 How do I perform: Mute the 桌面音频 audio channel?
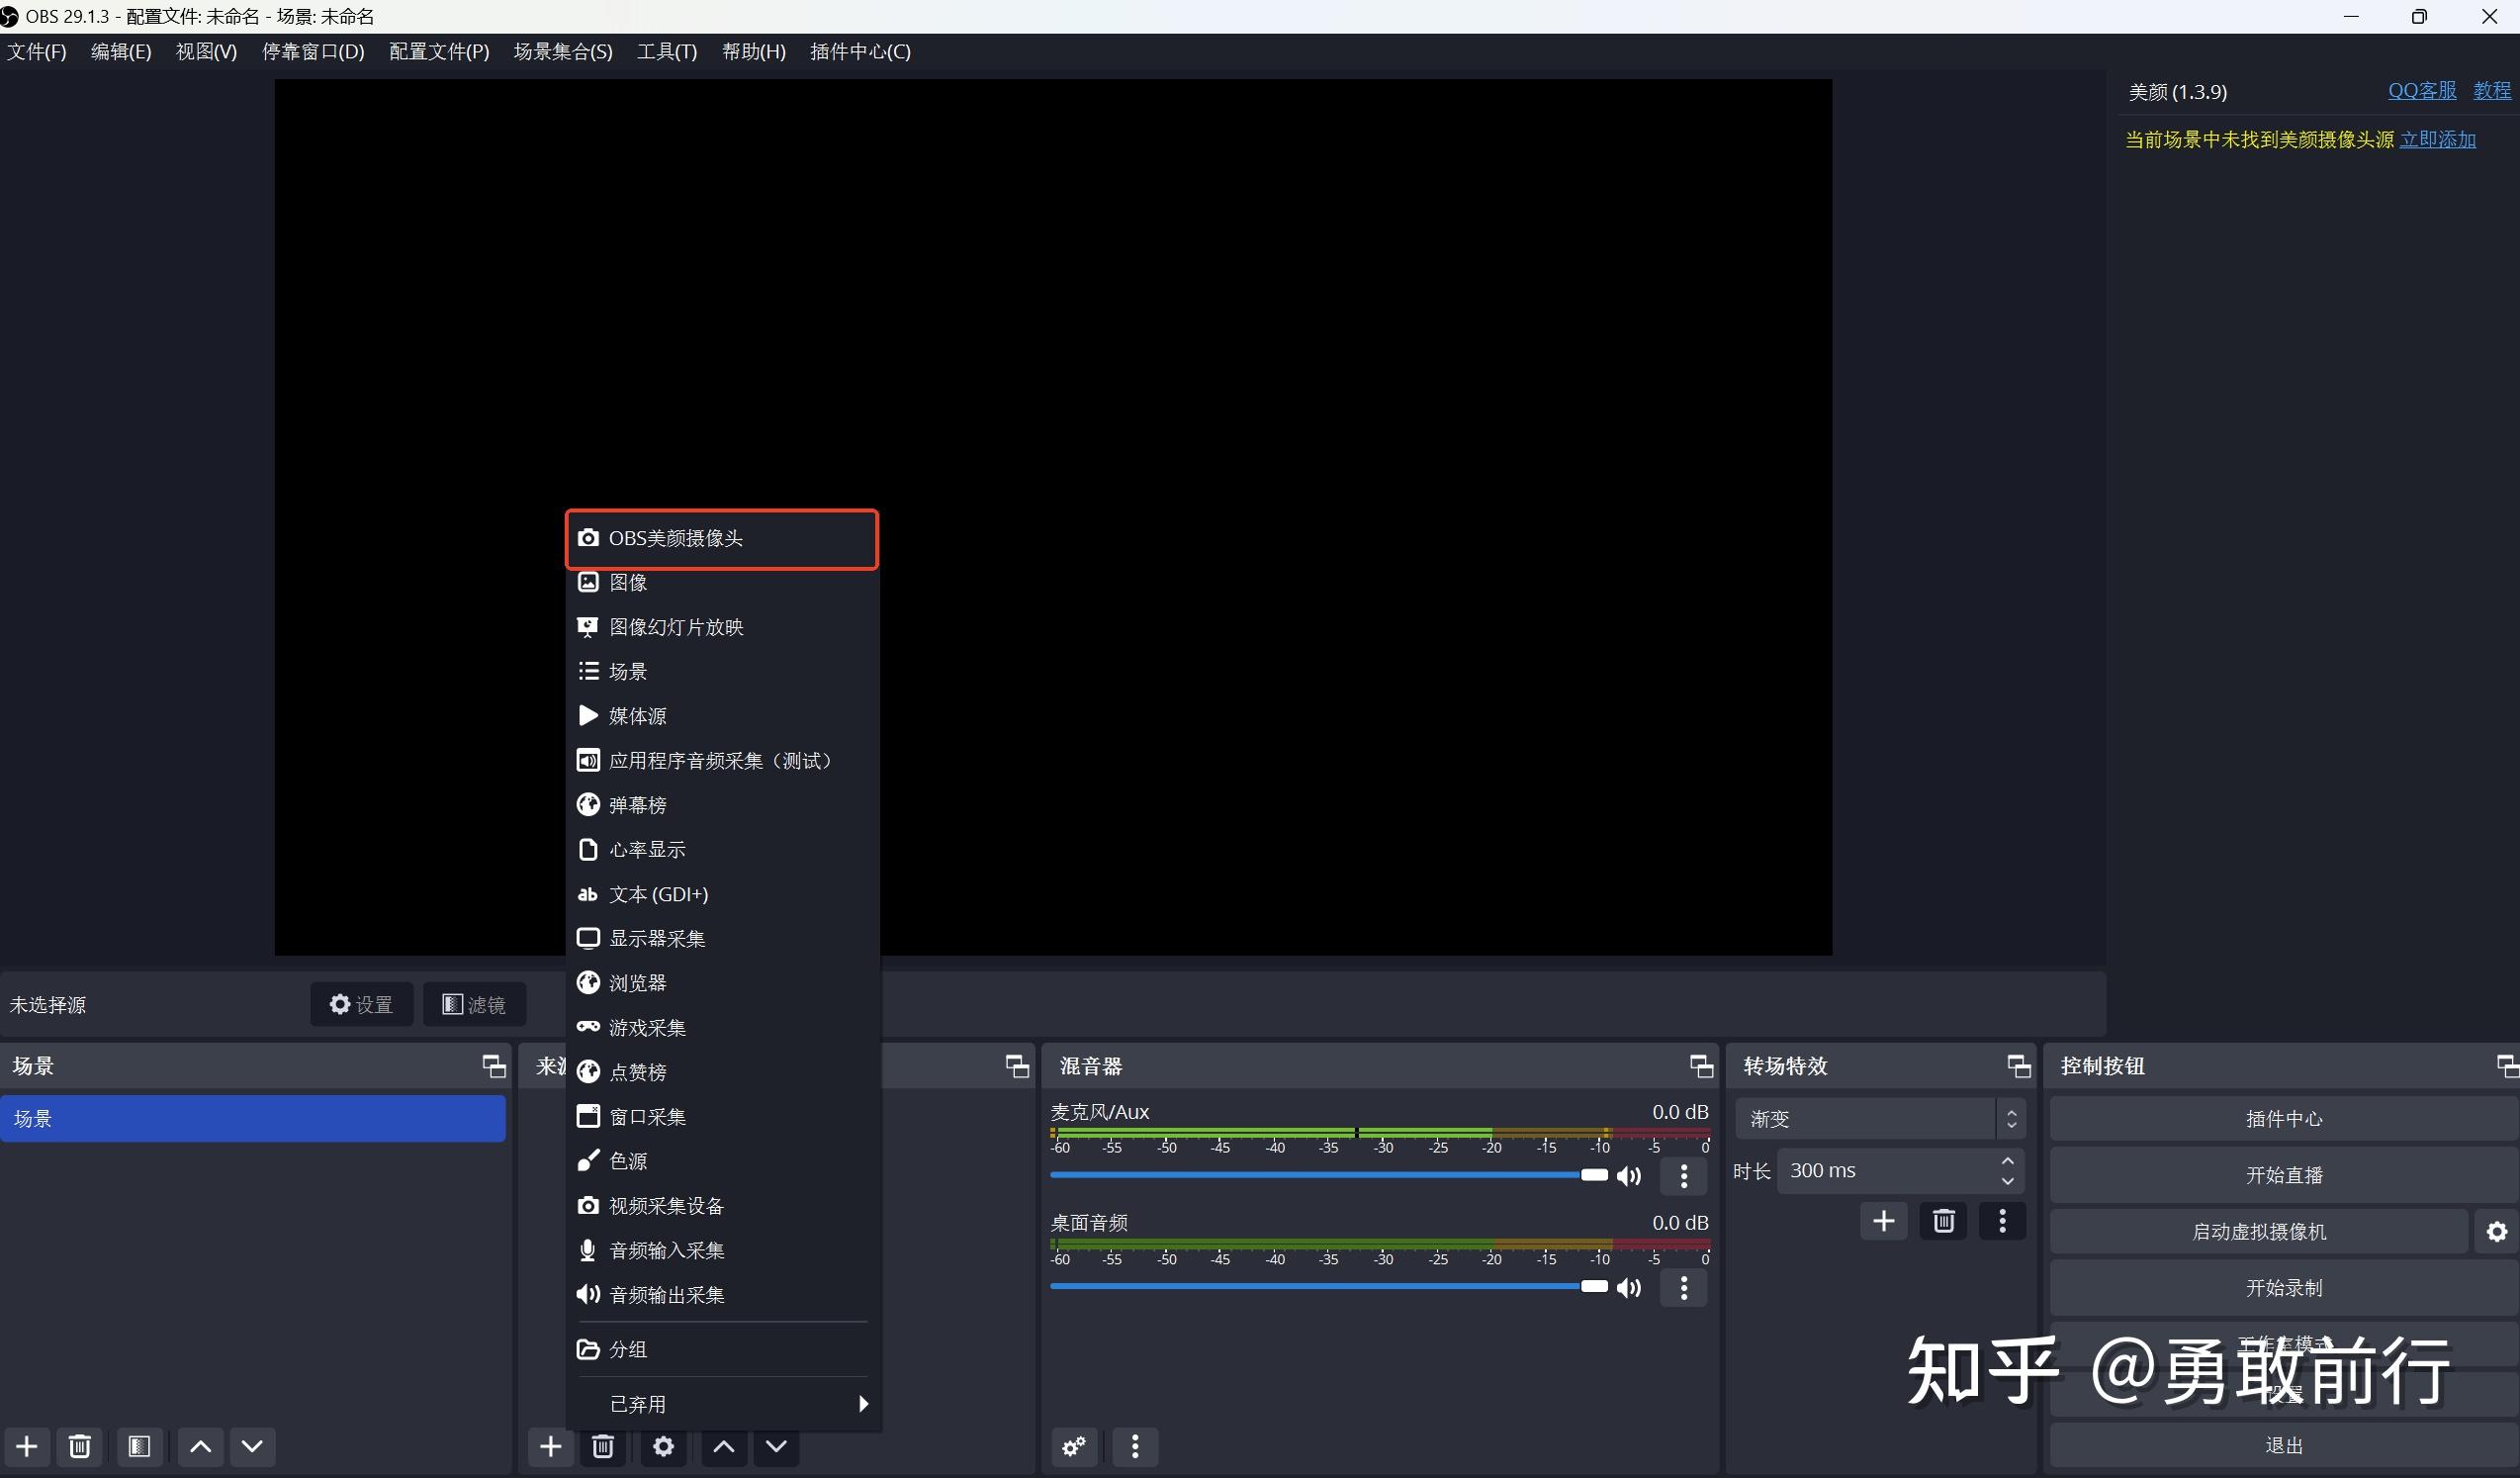(1628, 1288)
